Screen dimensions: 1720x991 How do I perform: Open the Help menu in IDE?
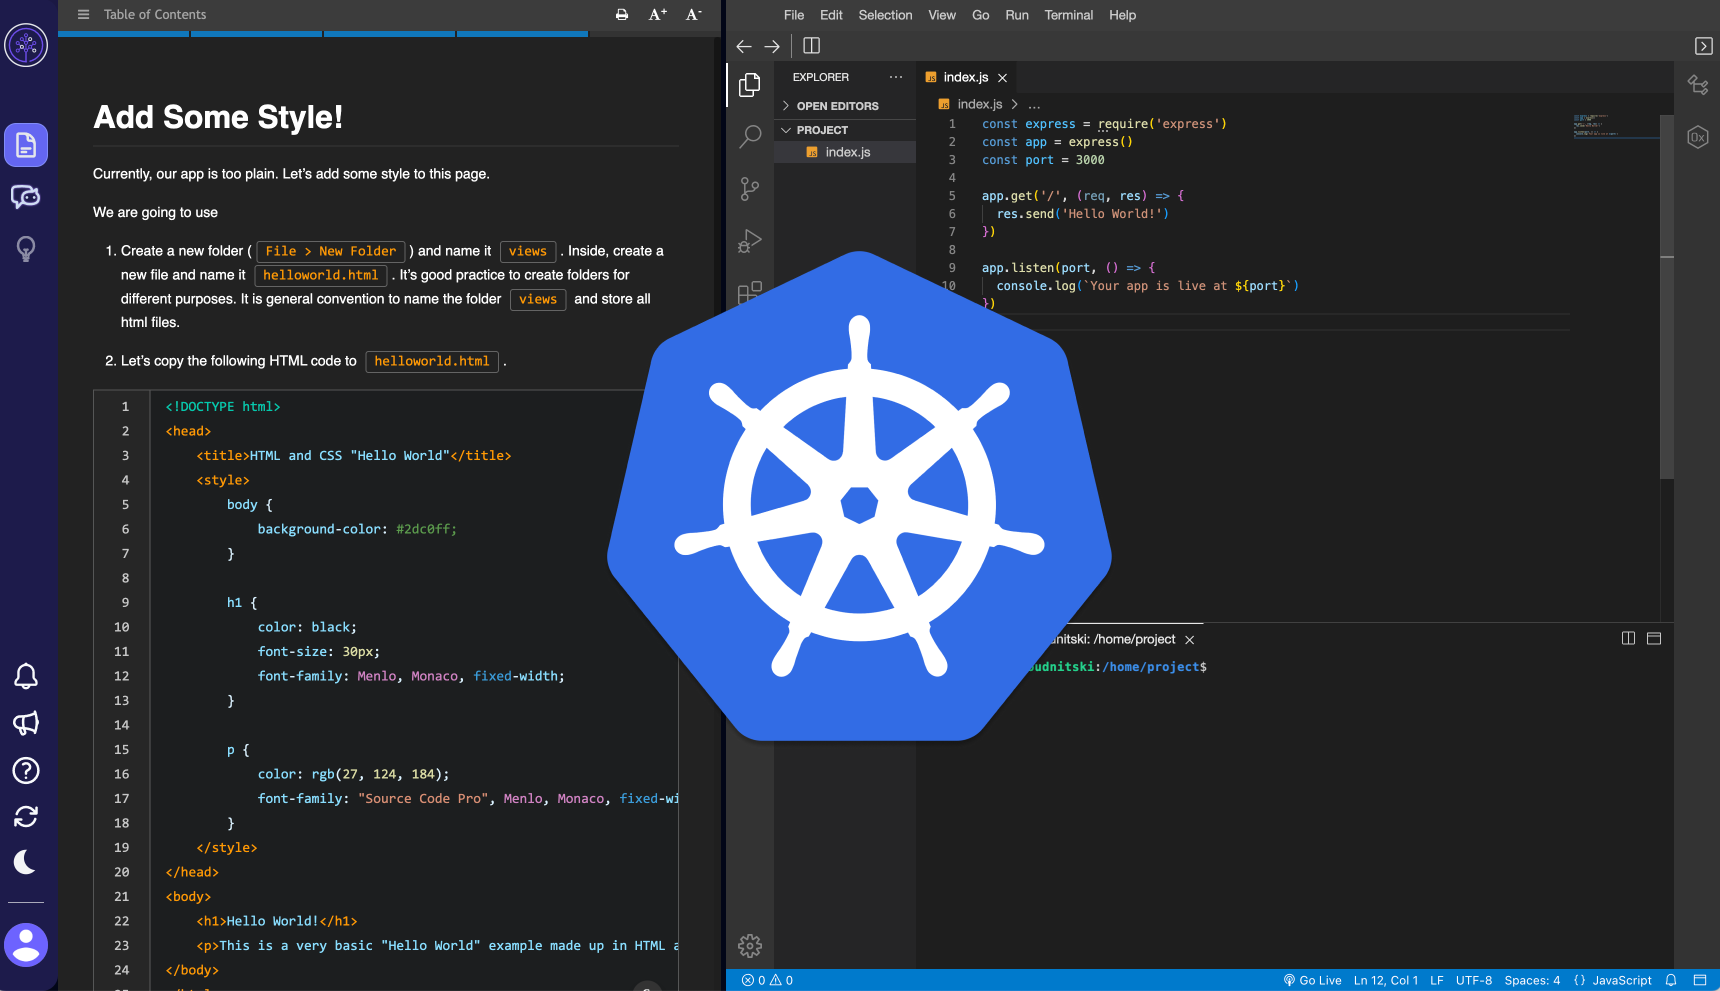1122,15
